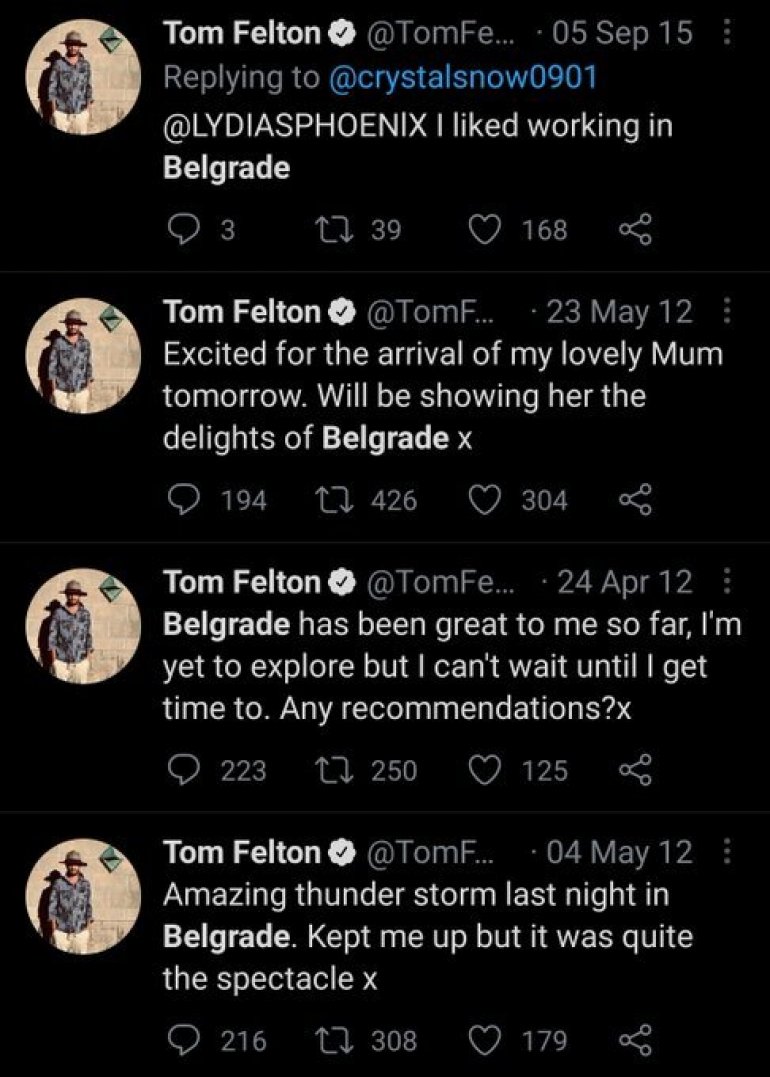Share the 'thunder storm' tweet

(x=635, y=1040)
